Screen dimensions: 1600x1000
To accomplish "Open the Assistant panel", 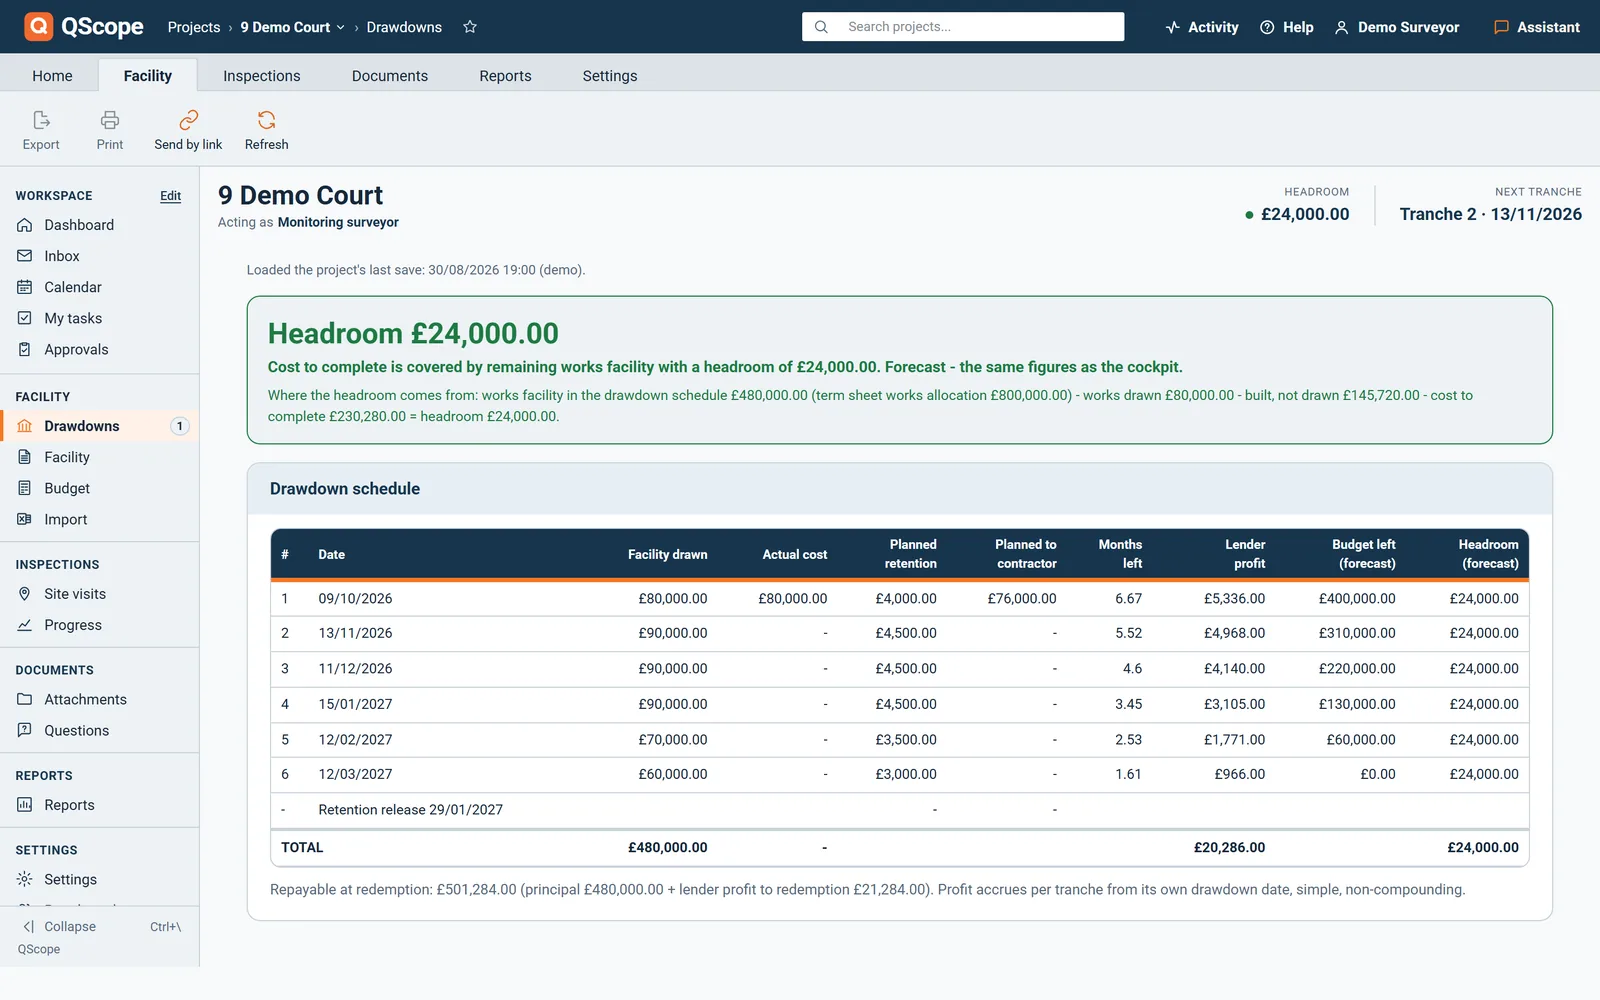I will point(1537,27).
